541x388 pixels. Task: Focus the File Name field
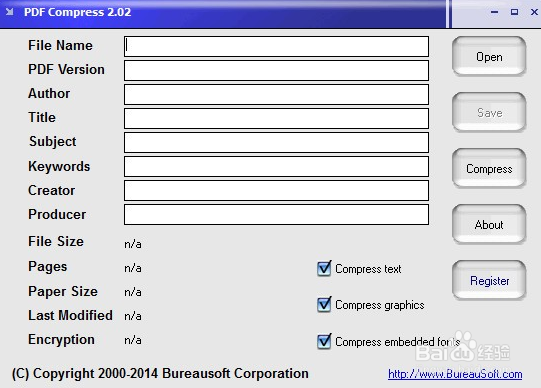tap(276, 46)
